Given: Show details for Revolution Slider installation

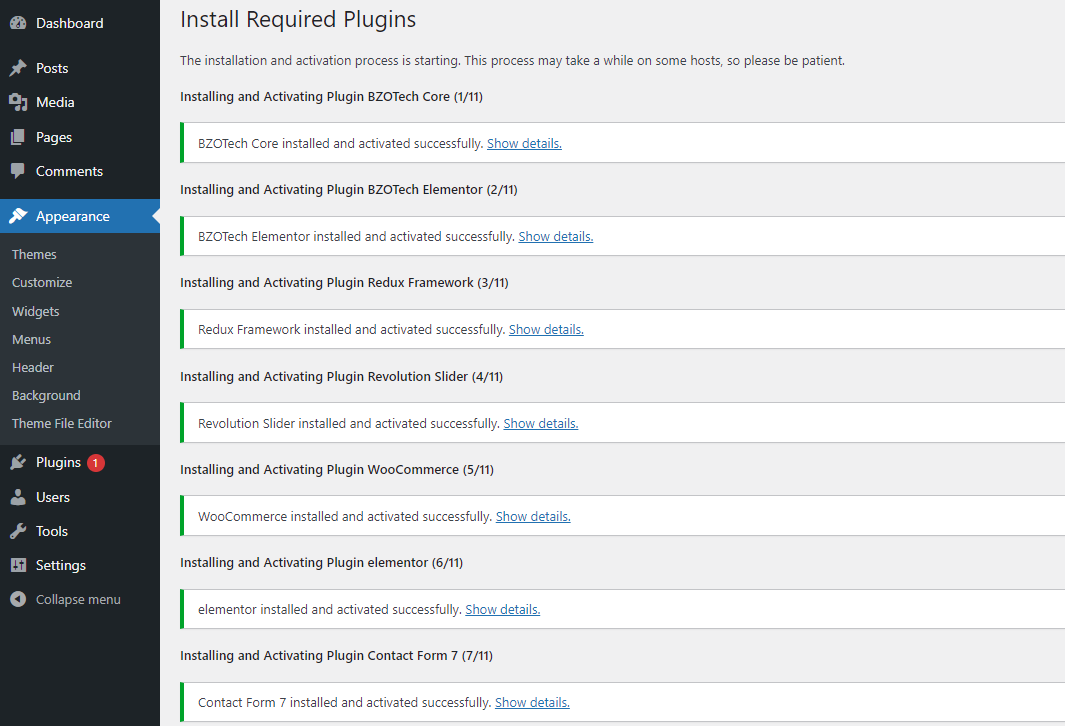Looking at the screenshot, I should click(541, 423).
